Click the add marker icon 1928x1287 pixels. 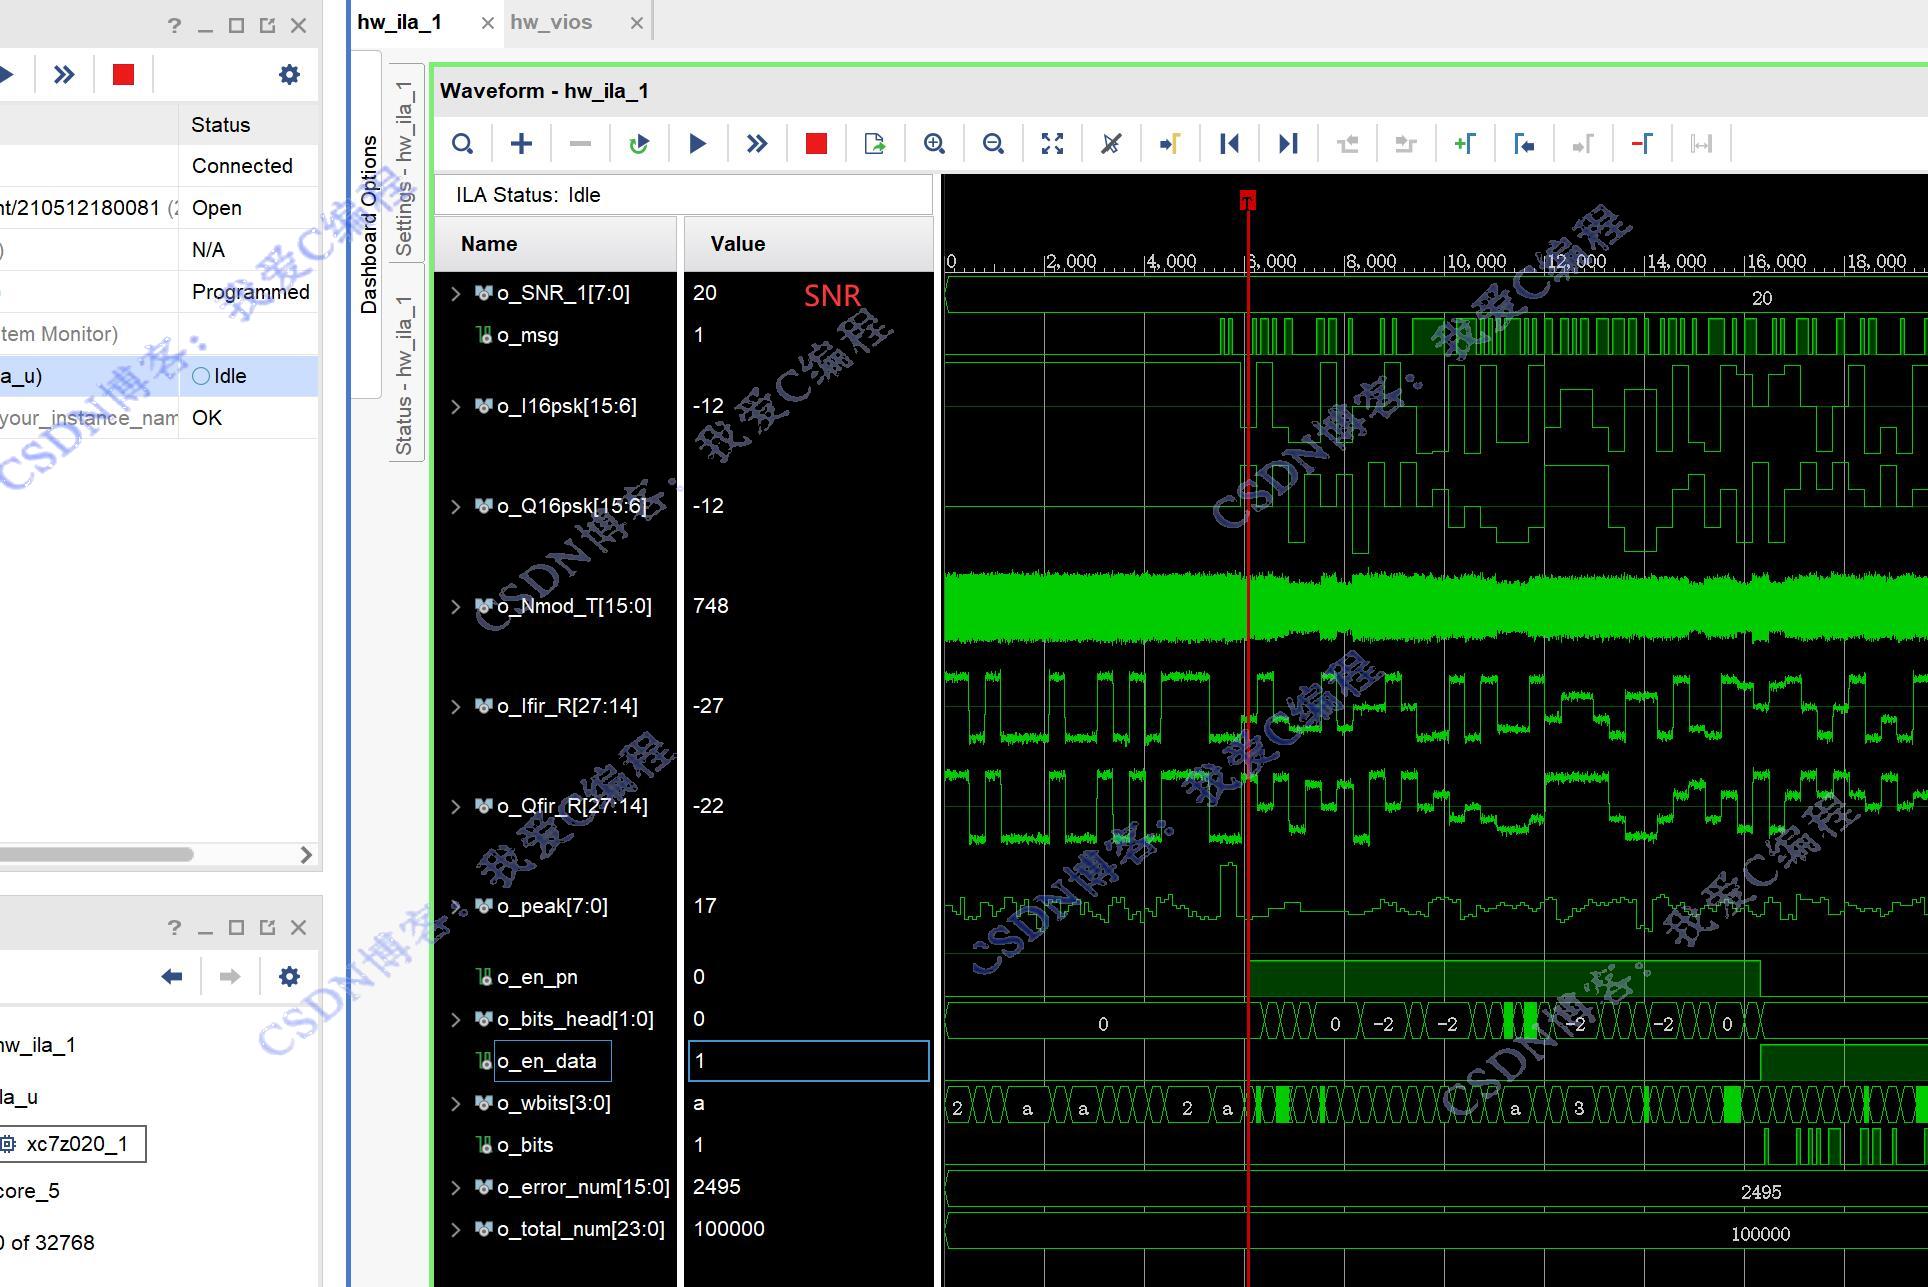[x=1465, y=144]
